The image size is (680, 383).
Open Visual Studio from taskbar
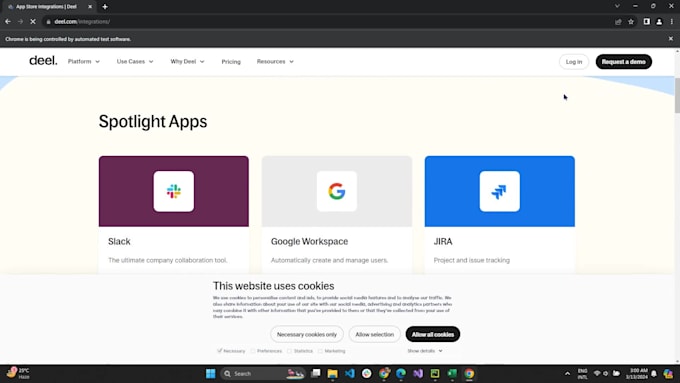418,373
